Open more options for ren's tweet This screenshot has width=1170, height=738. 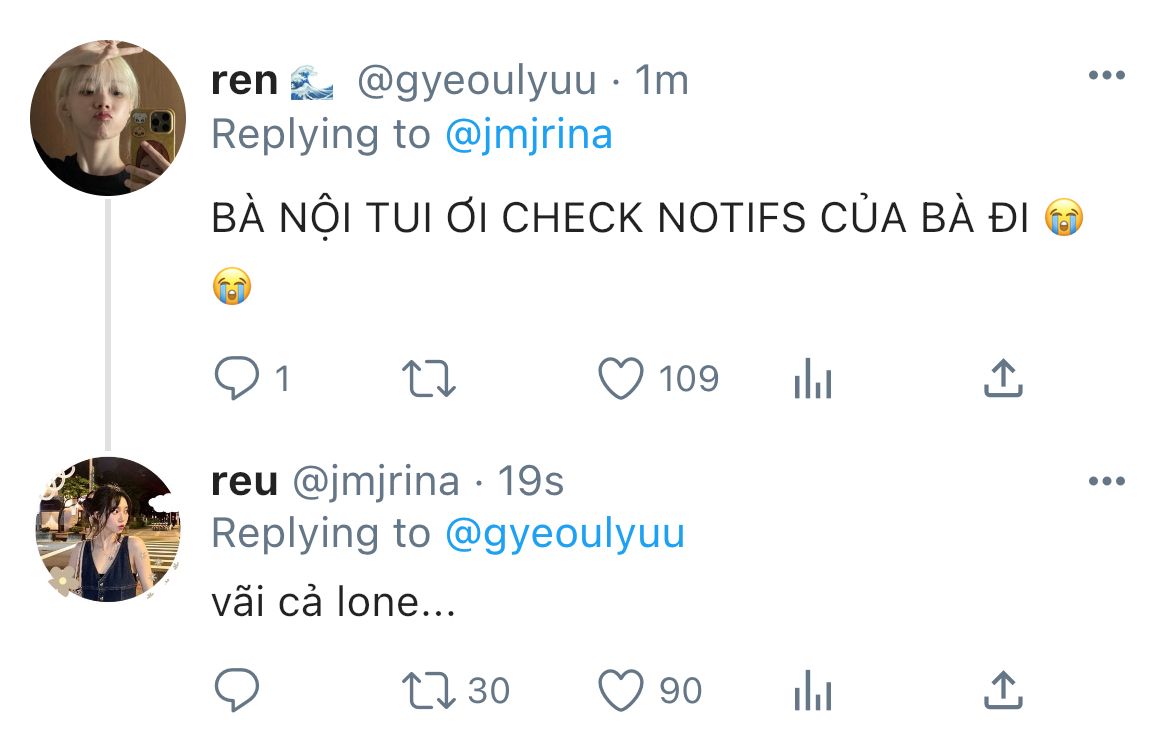coord(1107,75)
